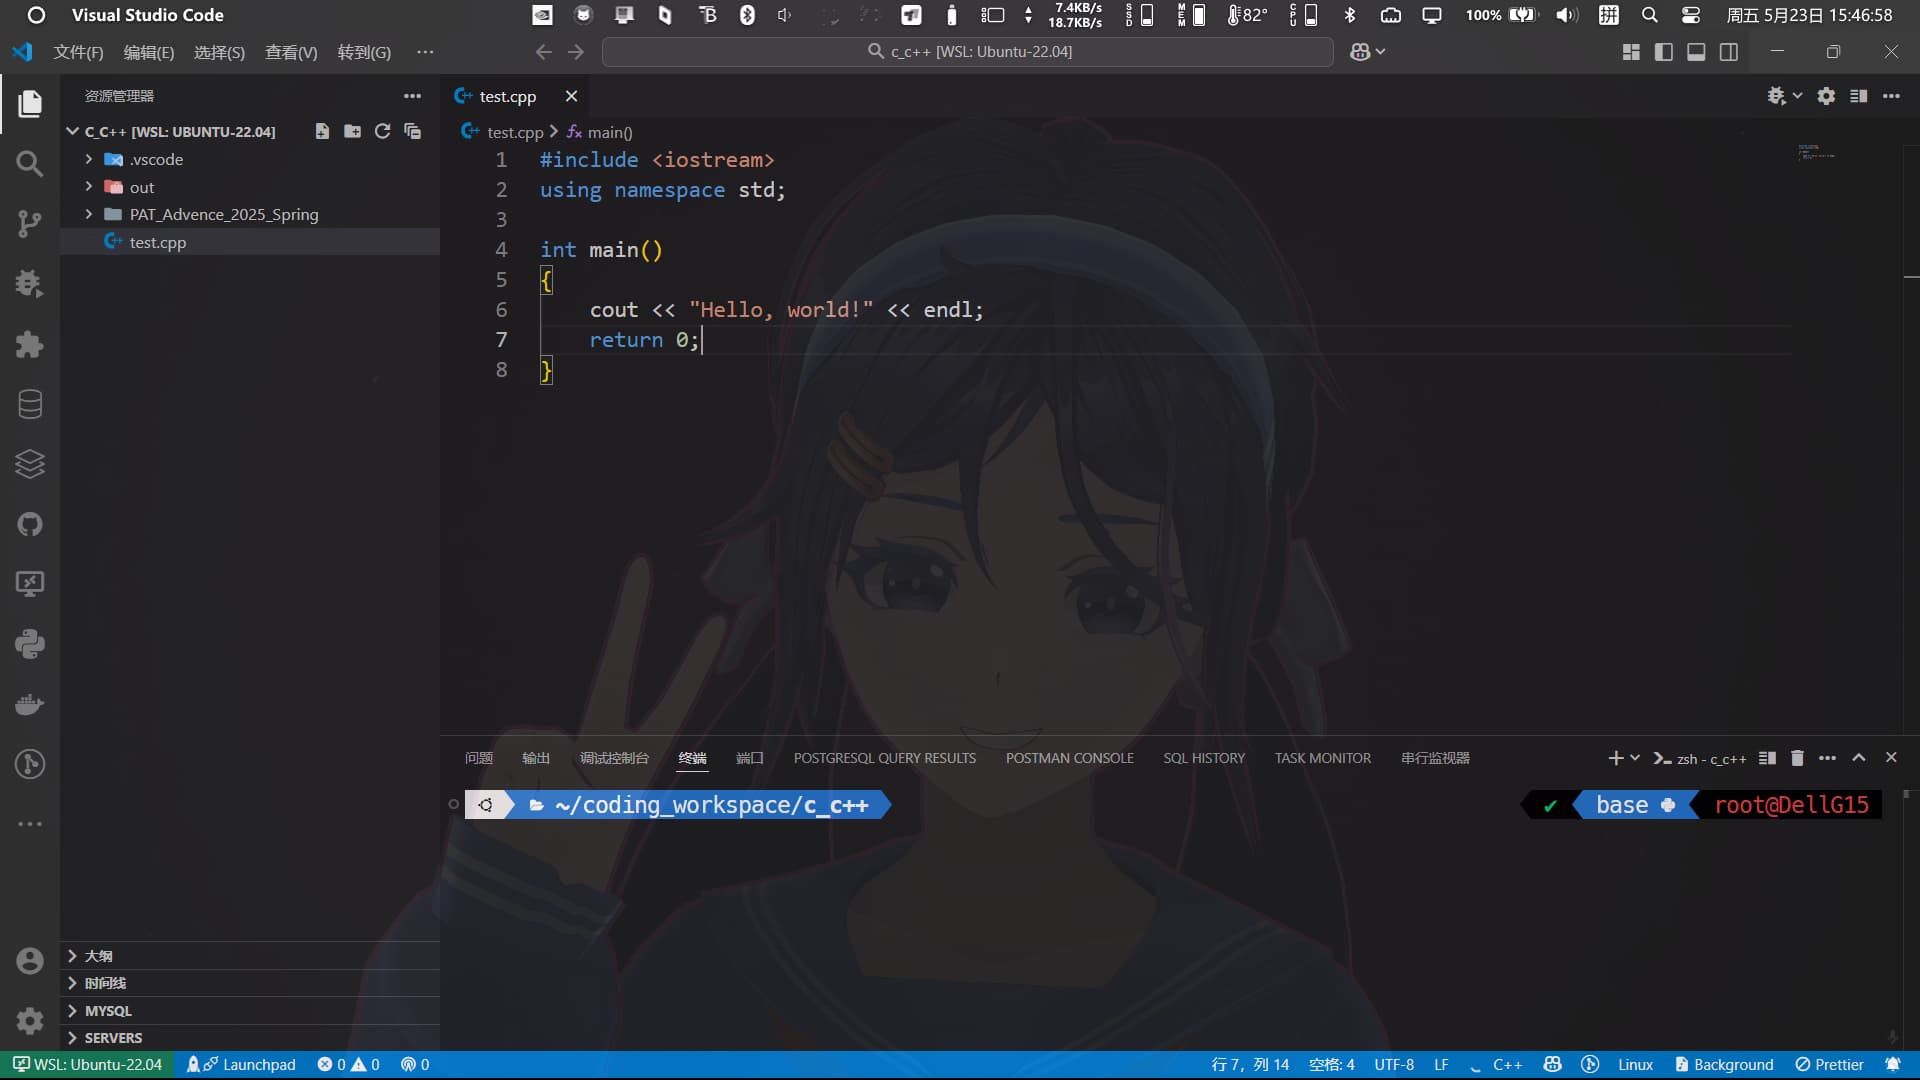Open the Search view in activity bar
1920x1080 pixels.
tap(30, 163)
